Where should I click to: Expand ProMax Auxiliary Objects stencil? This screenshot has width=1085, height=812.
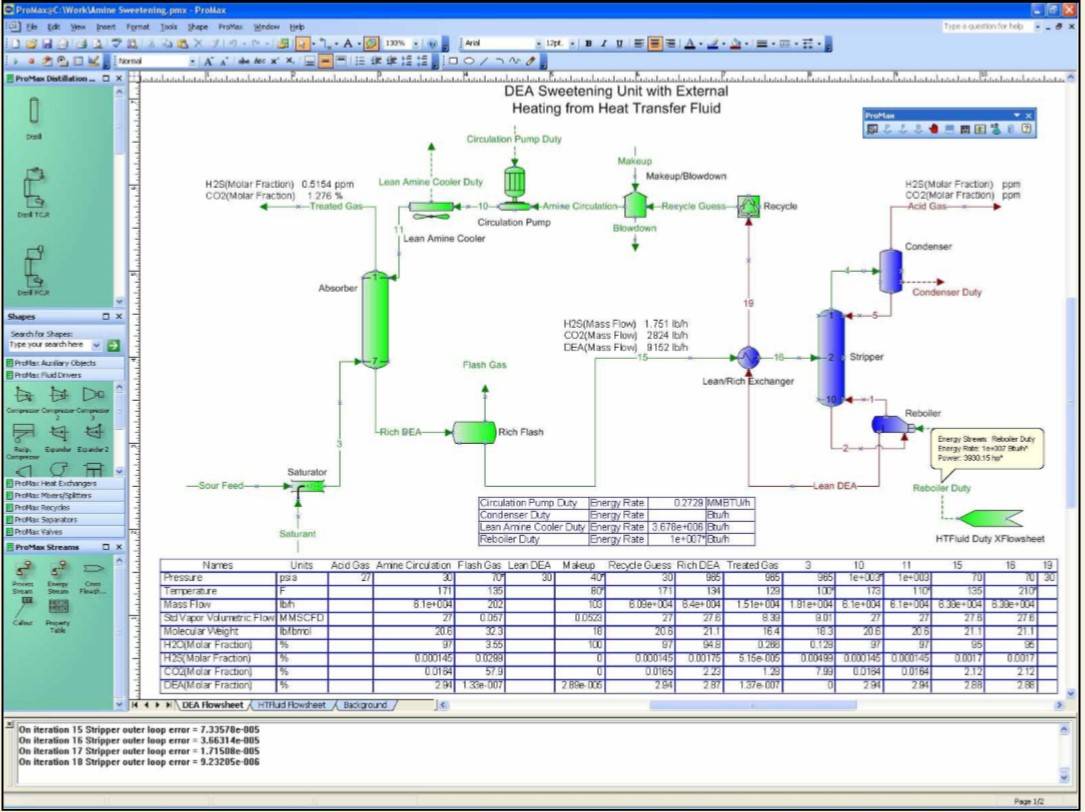(64, 363)
